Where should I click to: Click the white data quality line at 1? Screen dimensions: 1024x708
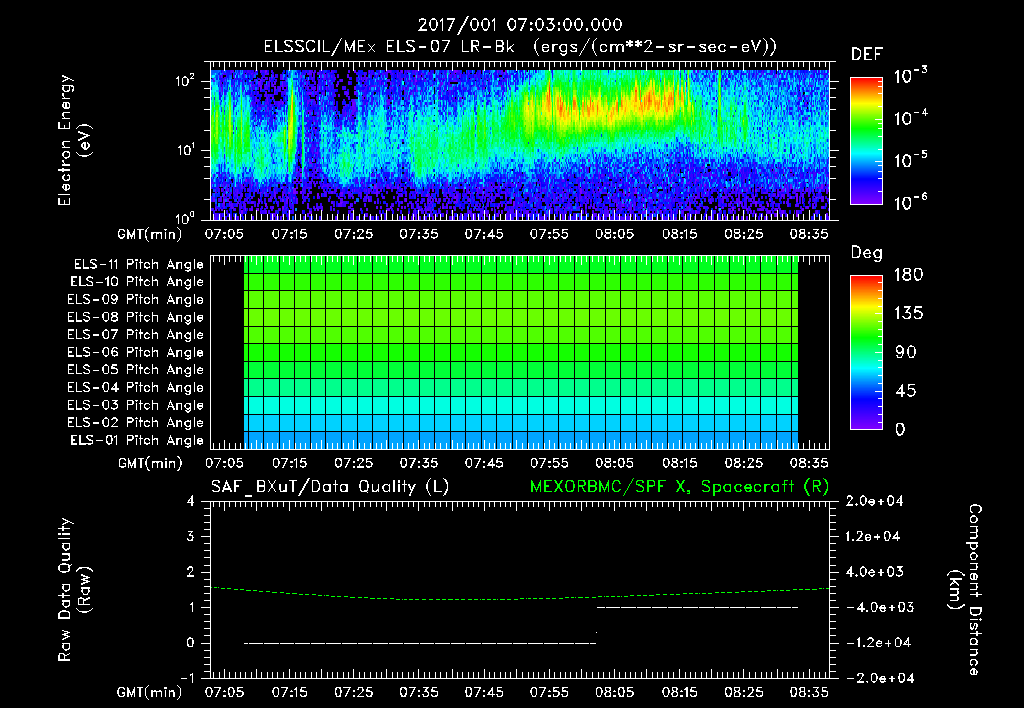[x=697, y=607]
